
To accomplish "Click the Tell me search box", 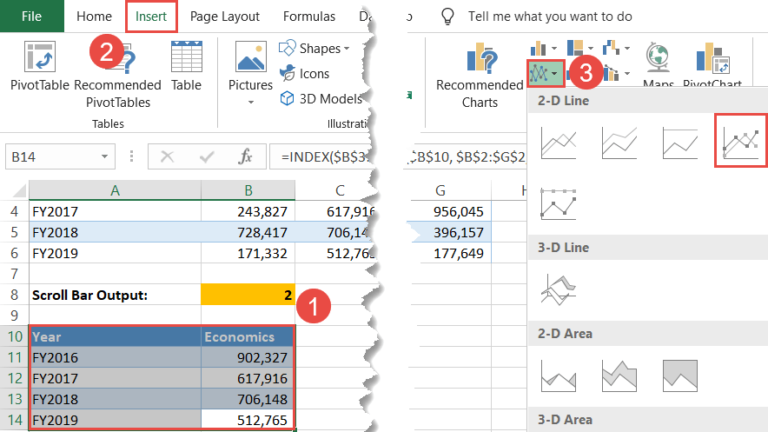I will click(x=550, y=16).
